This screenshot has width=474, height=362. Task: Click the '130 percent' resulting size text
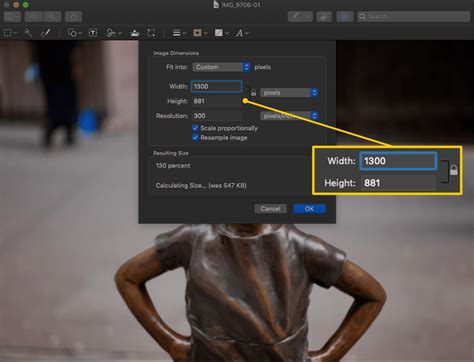point(173,166)
